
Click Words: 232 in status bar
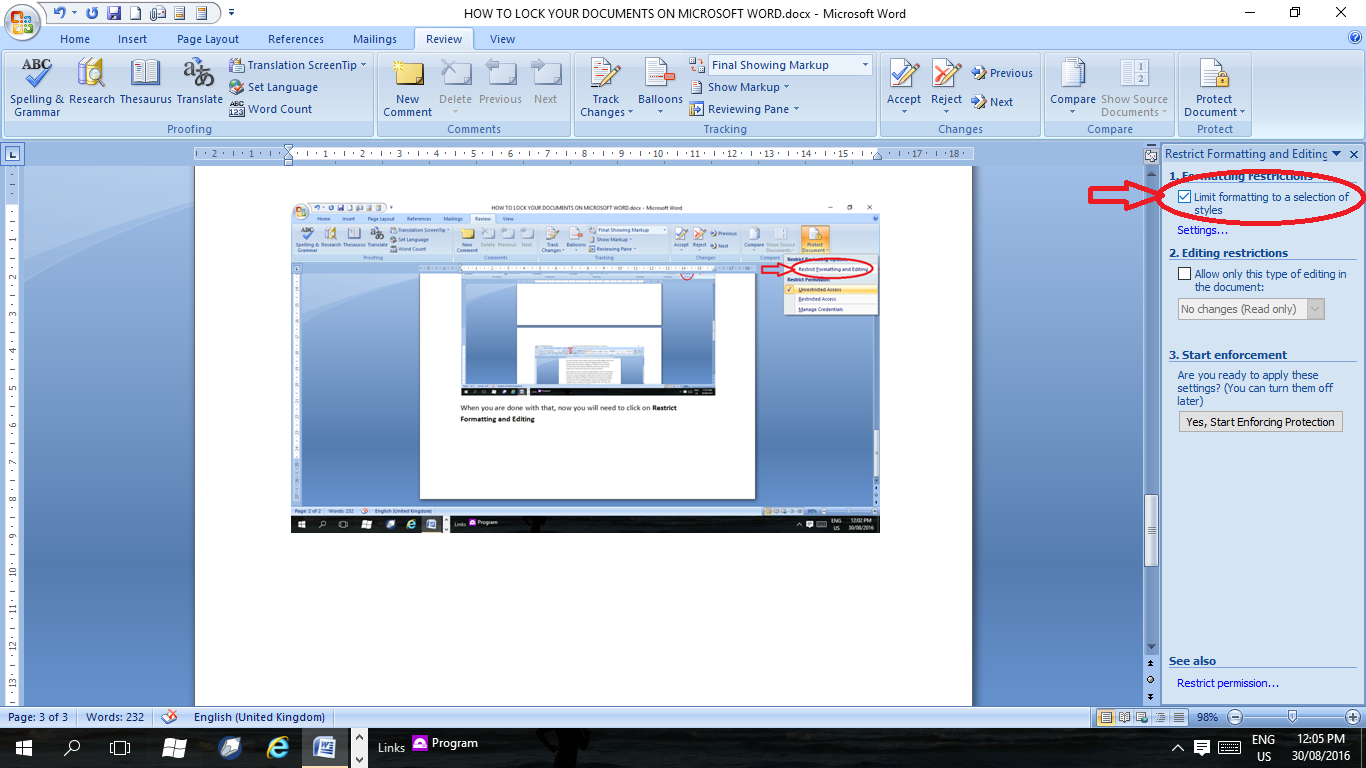[115, 717]
